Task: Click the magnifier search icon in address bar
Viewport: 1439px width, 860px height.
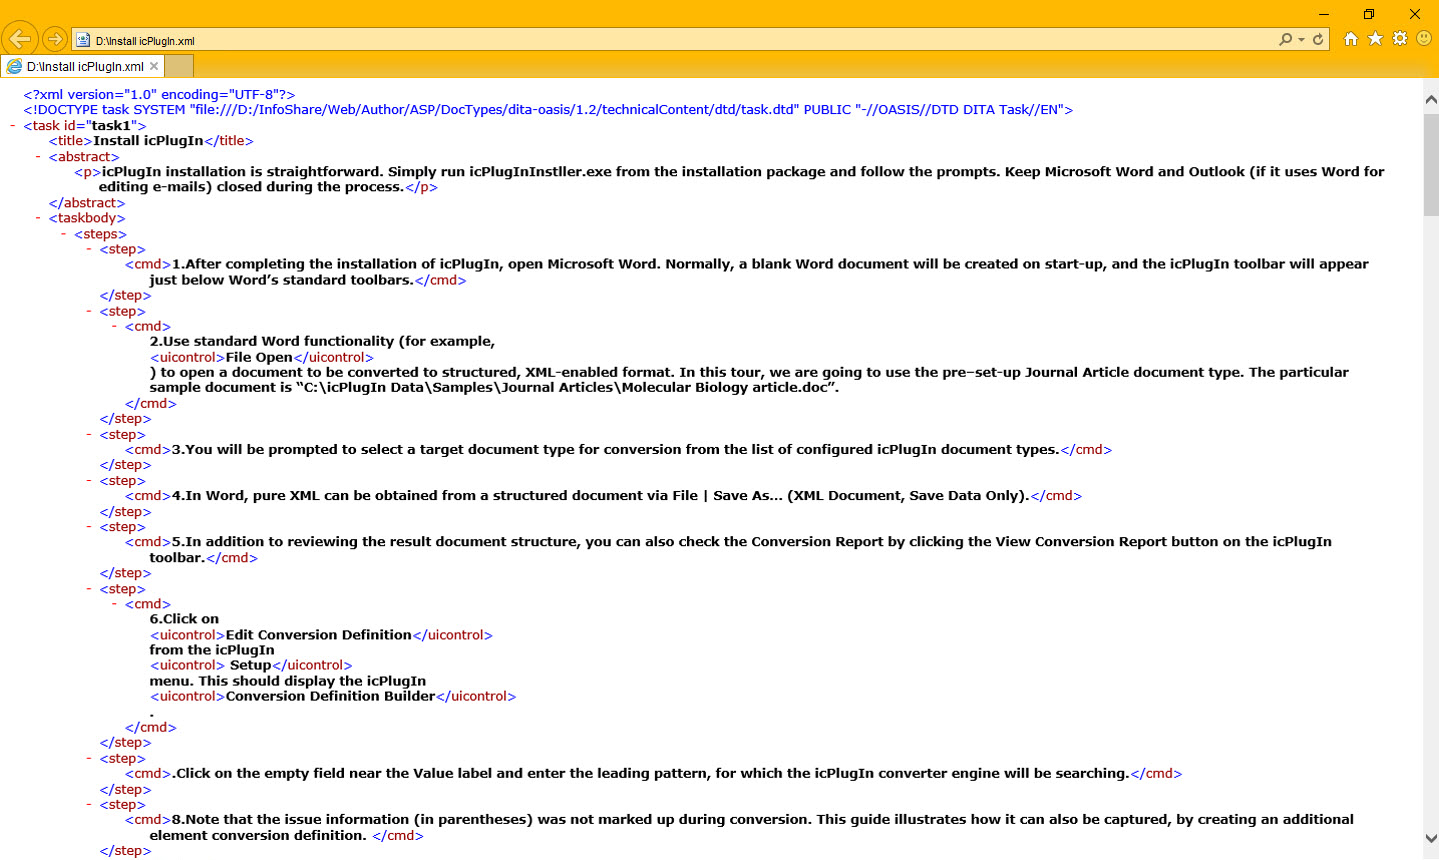Action: click(x=1285, y=39)
